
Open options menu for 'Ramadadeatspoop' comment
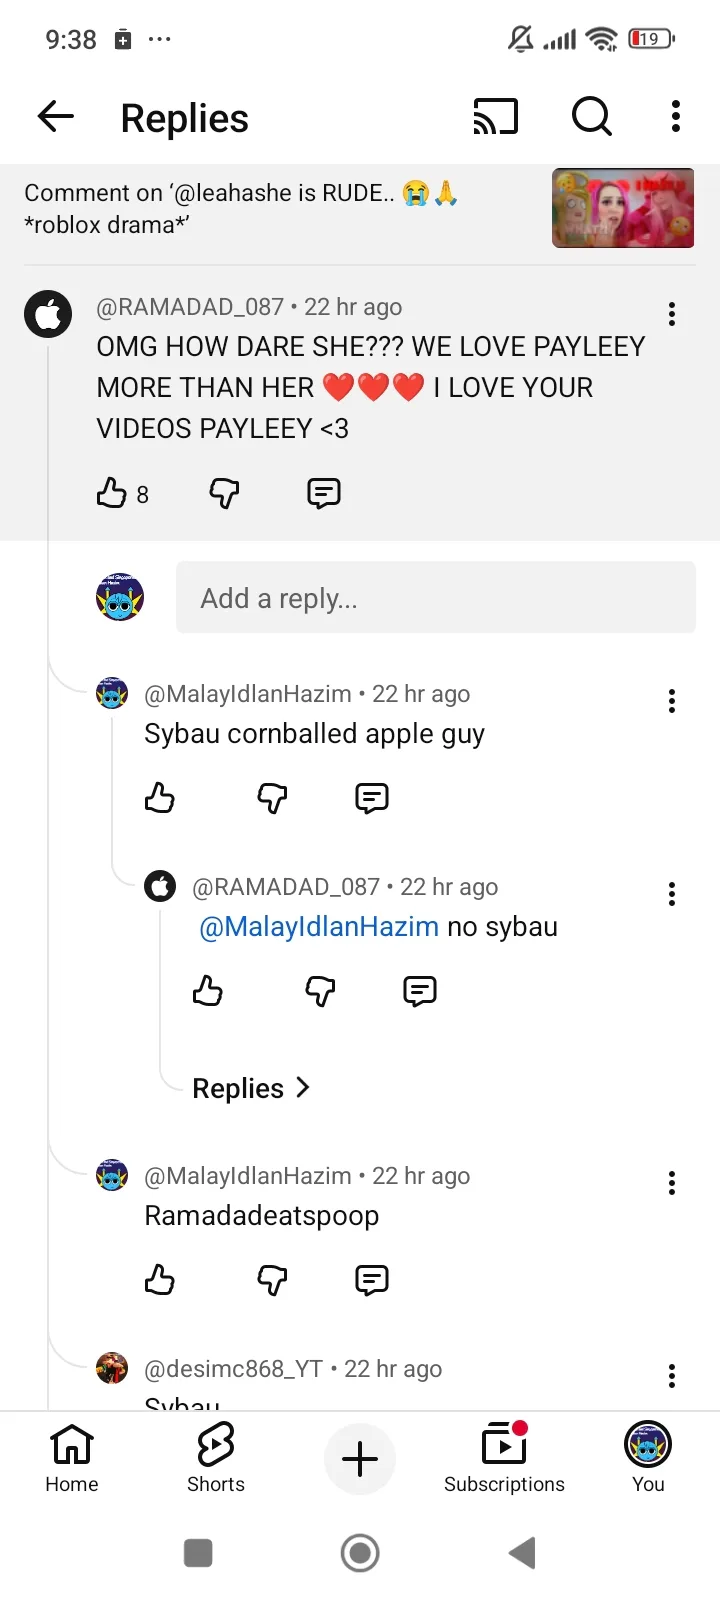pyautogui.click(x=672, y=1183)
